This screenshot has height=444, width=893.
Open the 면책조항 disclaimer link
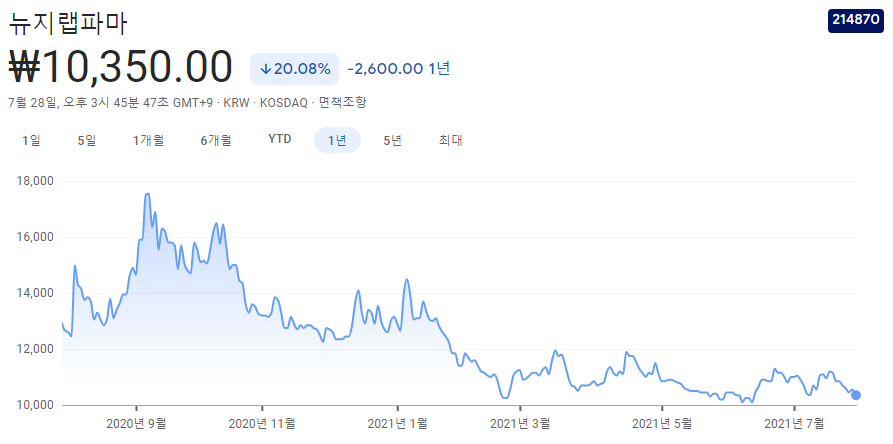(342, 103)
